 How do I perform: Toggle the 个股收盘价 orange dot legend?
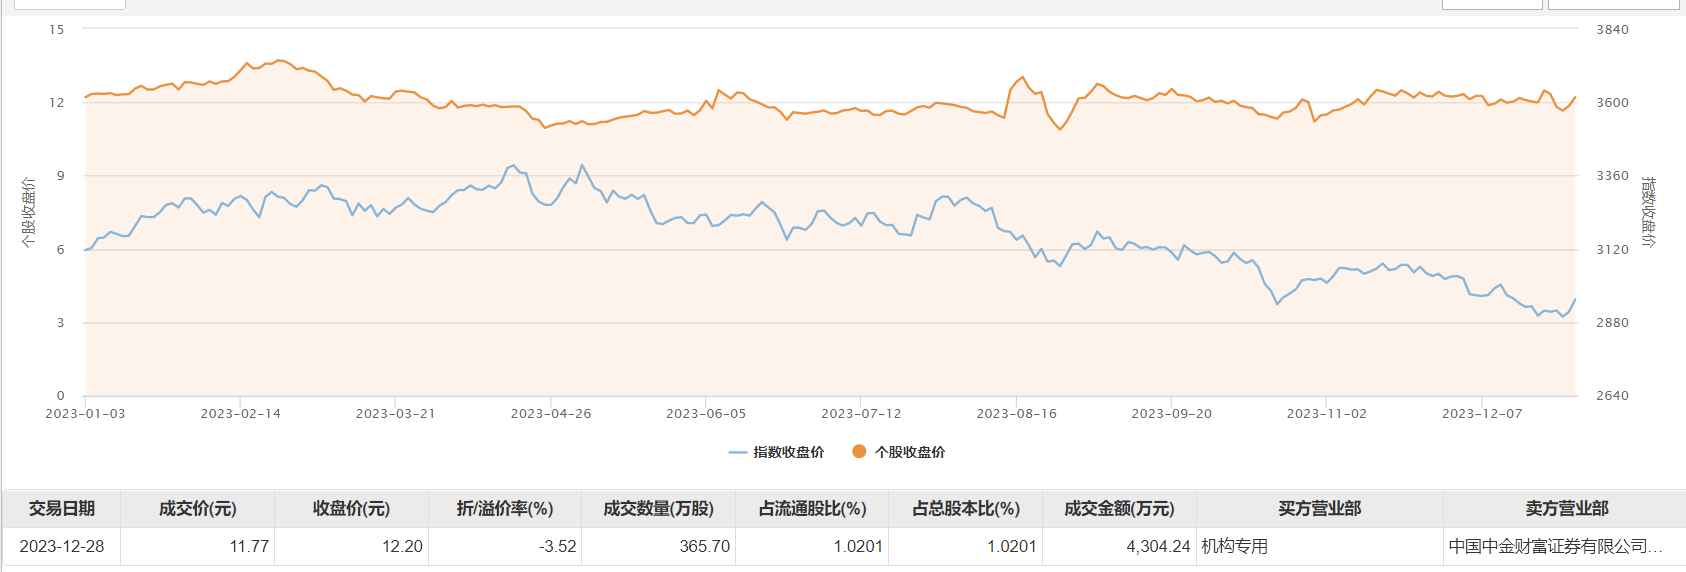(x=899, y=452)
